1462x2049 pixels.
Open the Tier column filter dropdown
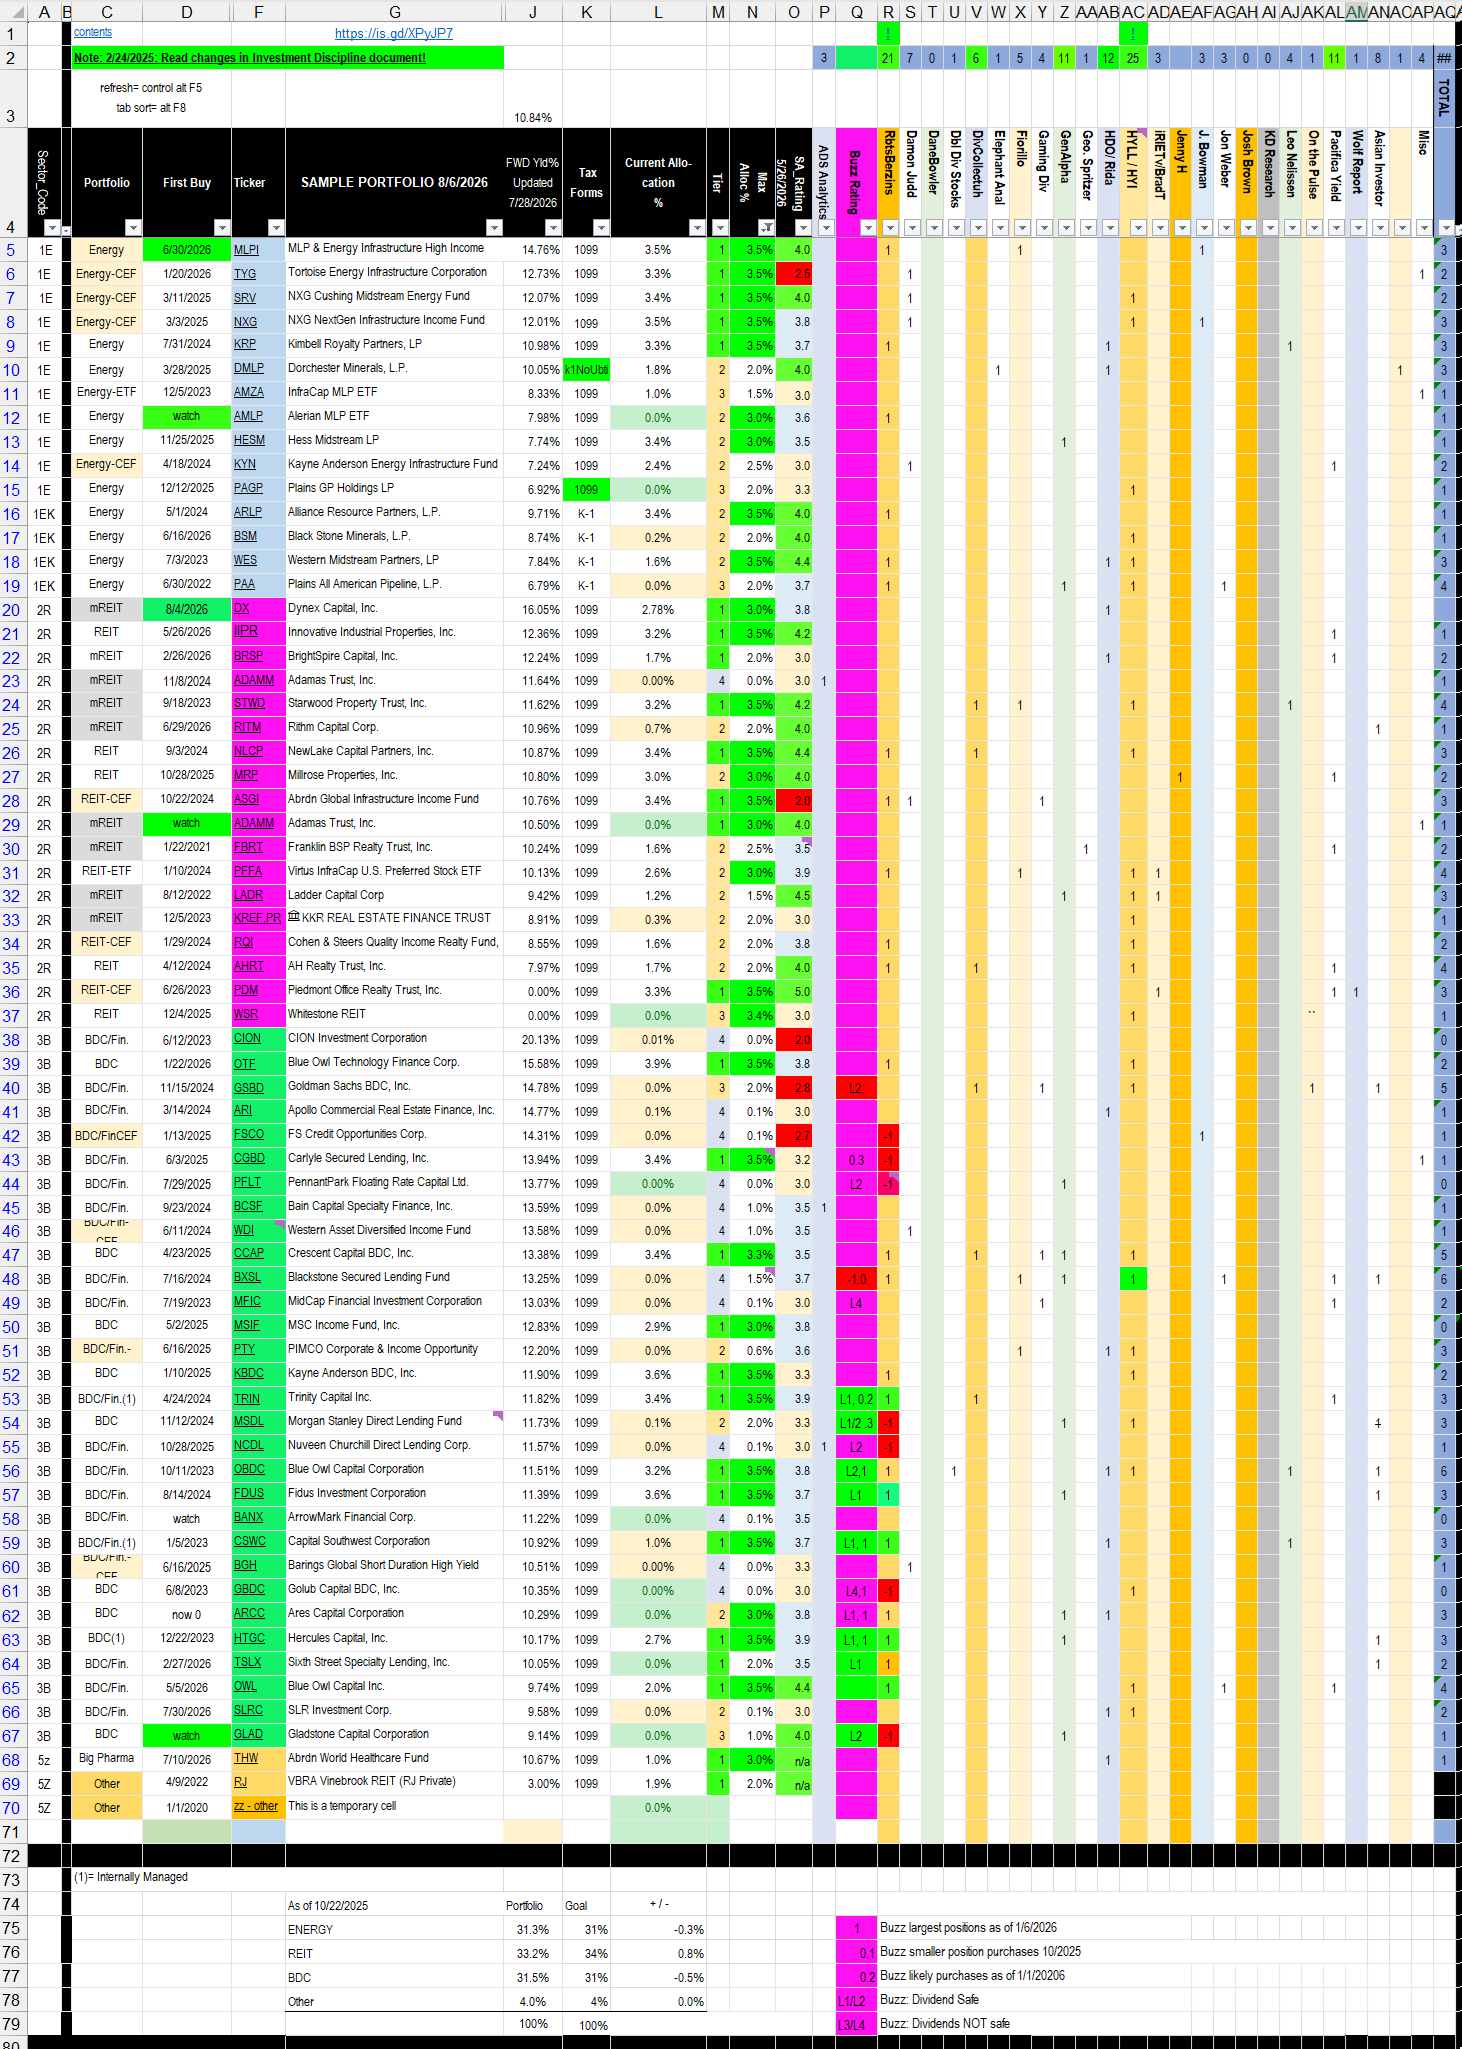[720, 228]
